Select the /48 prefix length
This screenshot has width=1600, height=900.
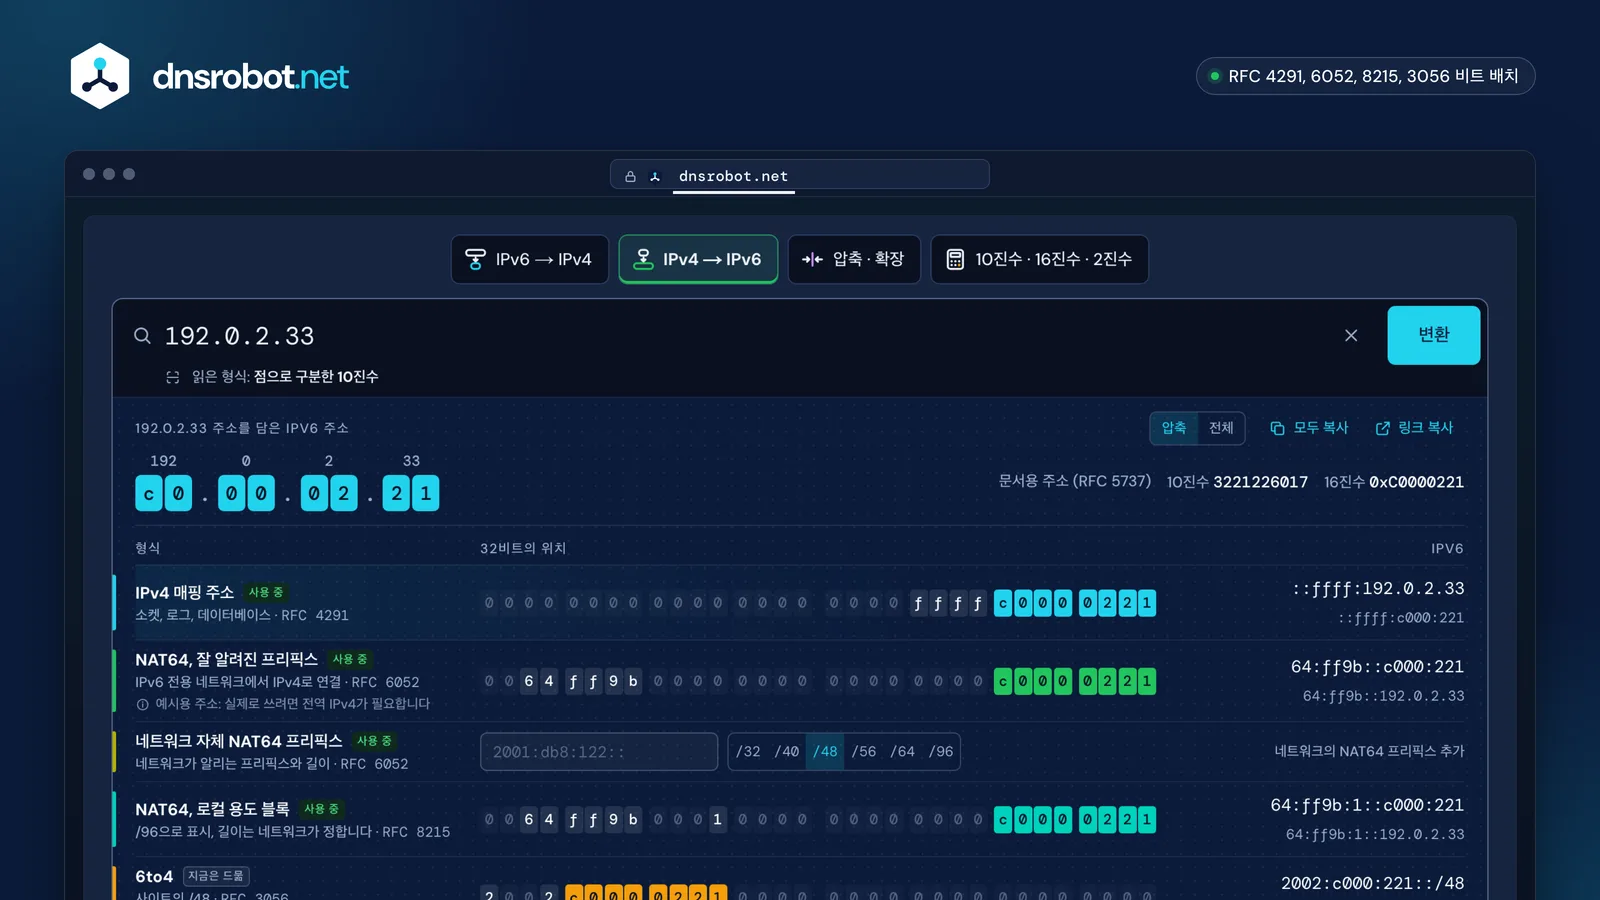[x=825, y=752]
